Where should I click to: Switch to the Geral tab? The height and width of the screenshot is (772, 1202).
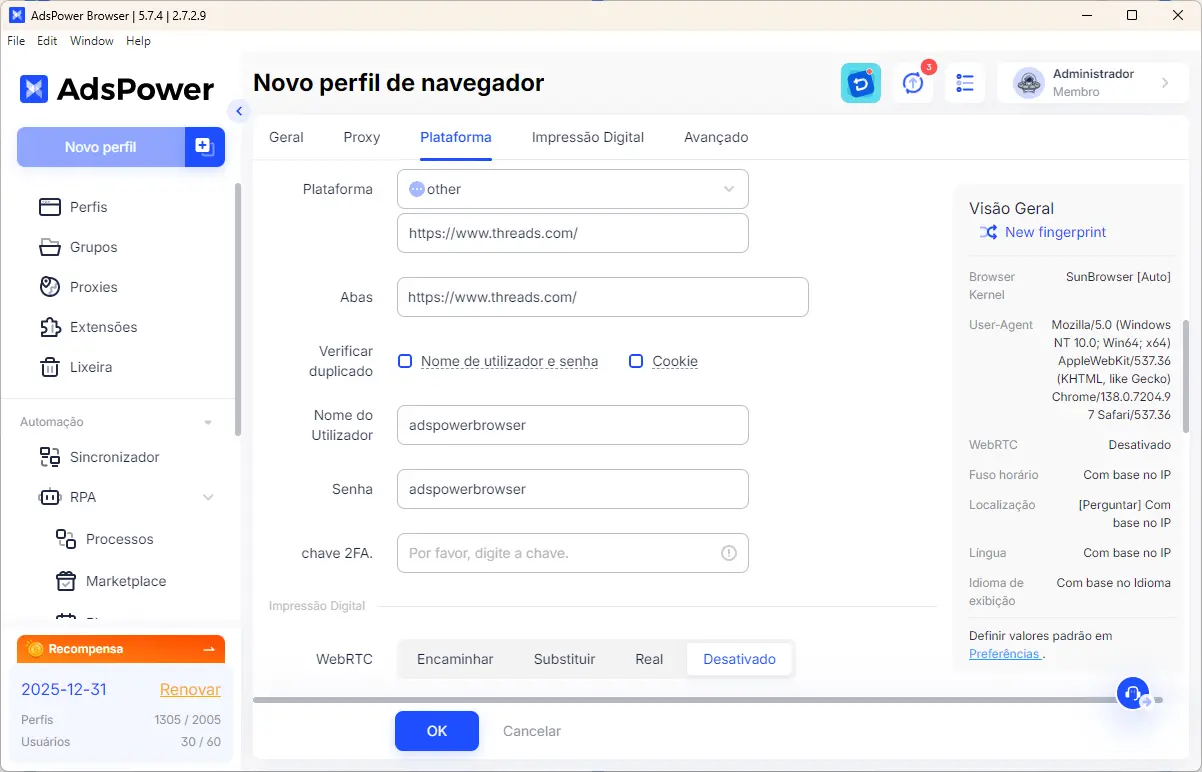pos(286,137)
